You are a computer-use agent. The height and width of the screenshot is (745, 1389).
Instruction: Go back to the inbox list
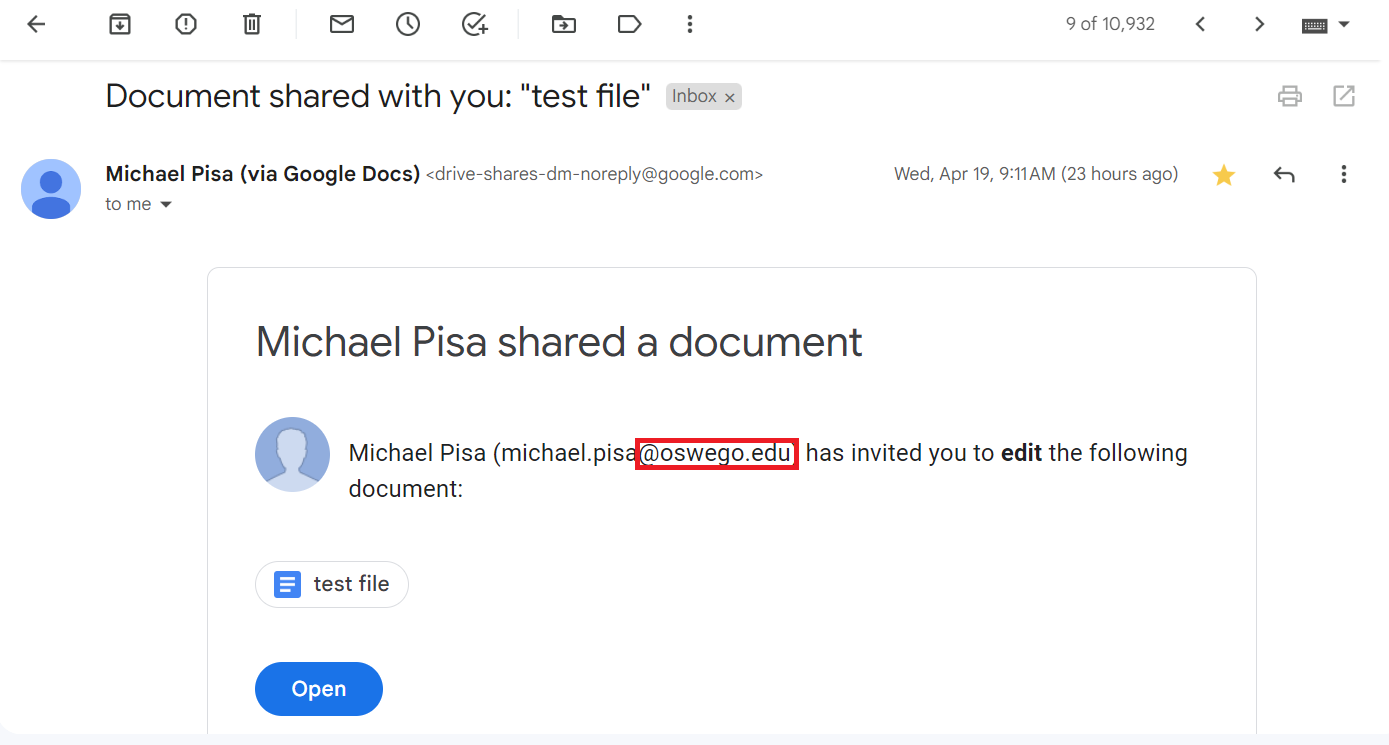click(x=37, y=24)
